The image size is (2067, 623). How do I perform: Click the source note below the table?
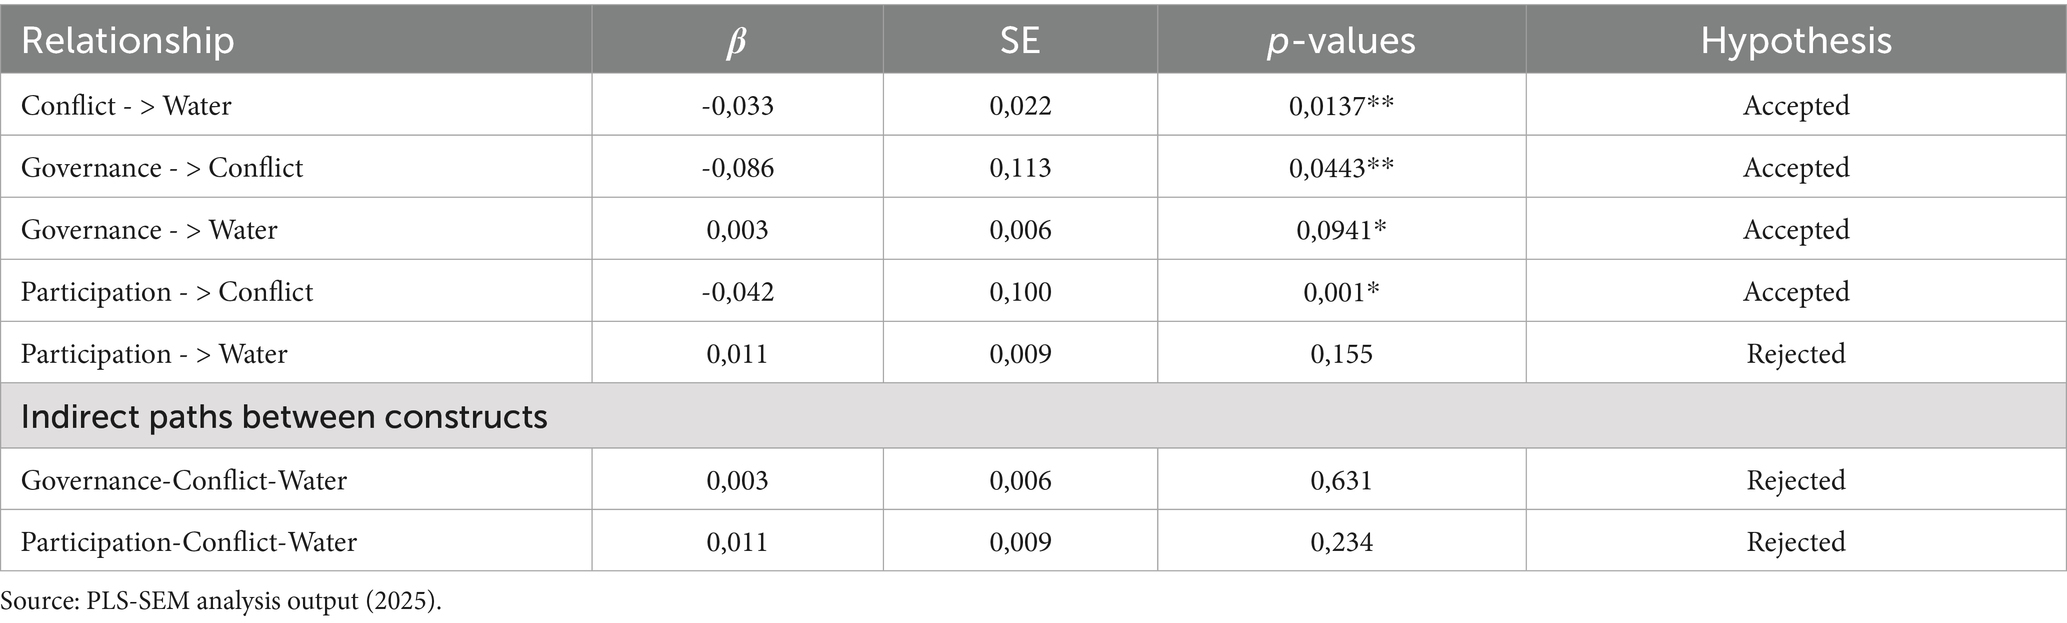coord(220,601)
